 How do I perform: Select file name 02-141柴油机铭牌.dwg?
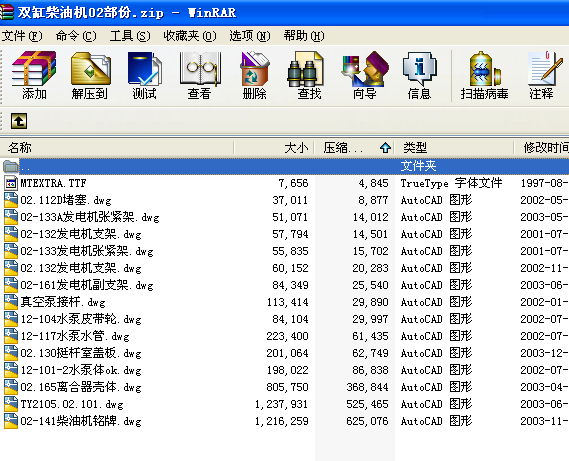[81, 421]
